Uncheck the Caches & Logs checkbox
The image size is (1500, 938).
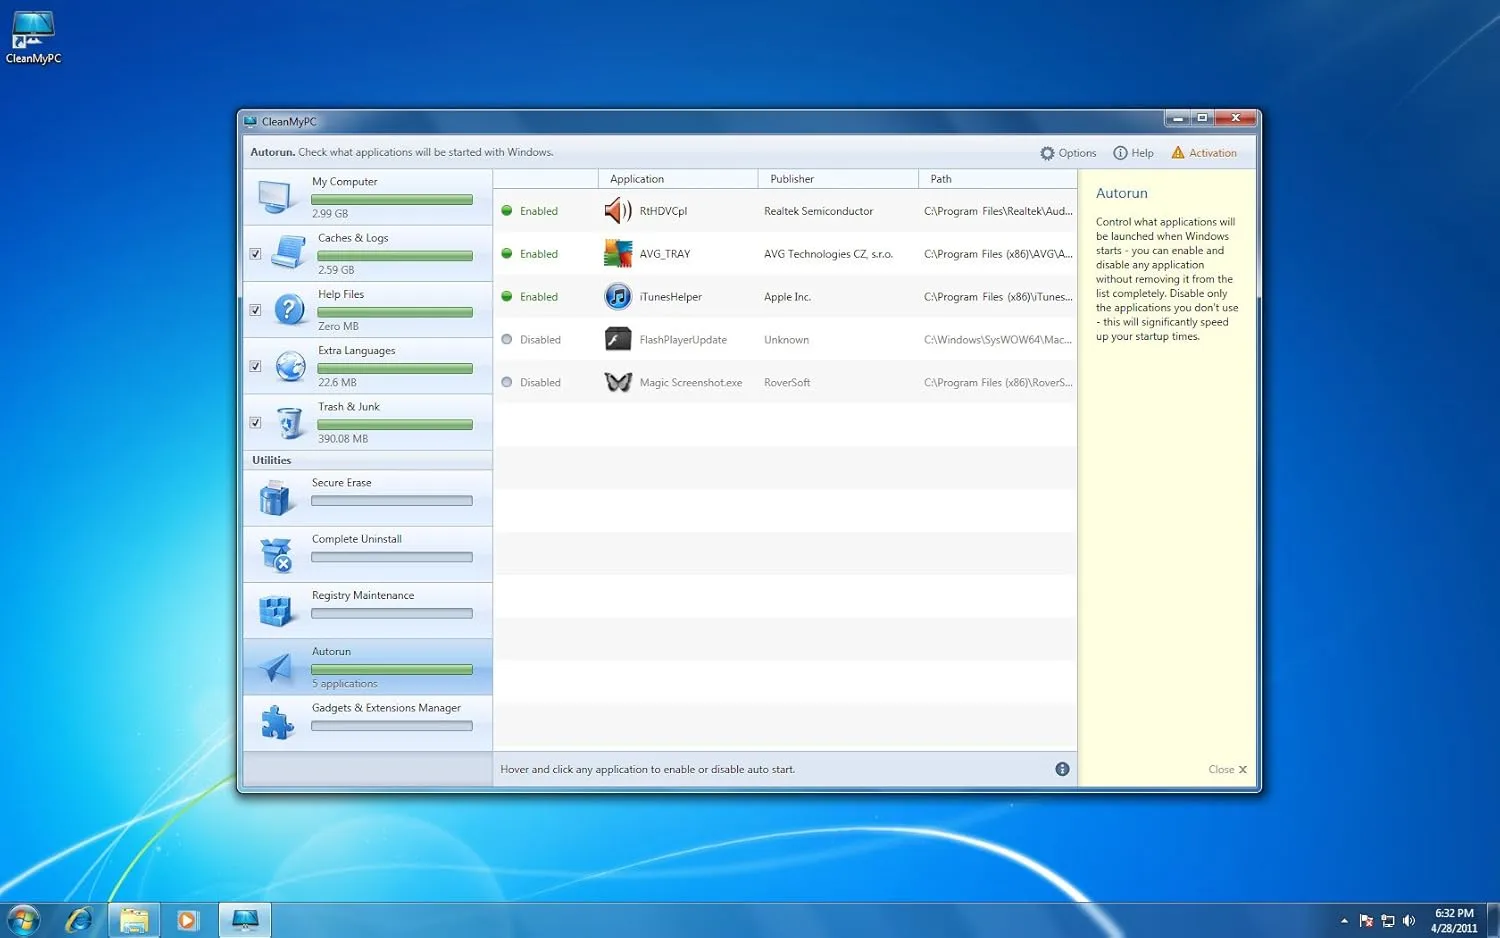255,253
